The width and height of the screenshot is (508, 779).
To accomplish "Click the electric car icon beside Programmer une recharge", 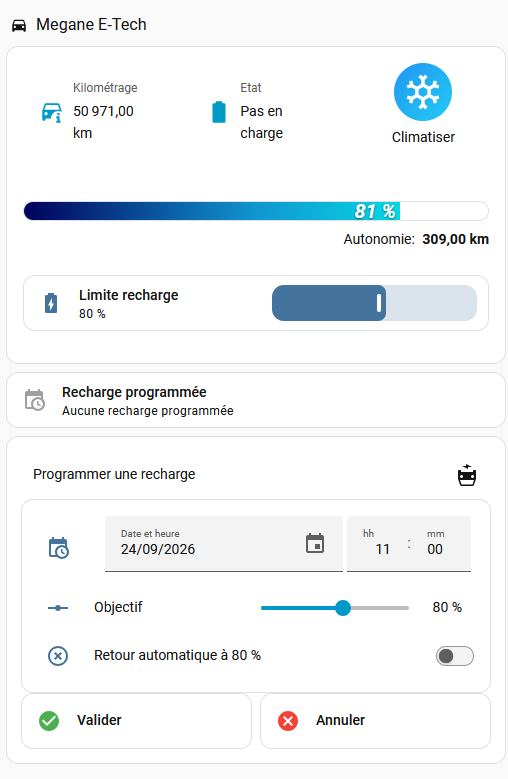I will (467, 475).
